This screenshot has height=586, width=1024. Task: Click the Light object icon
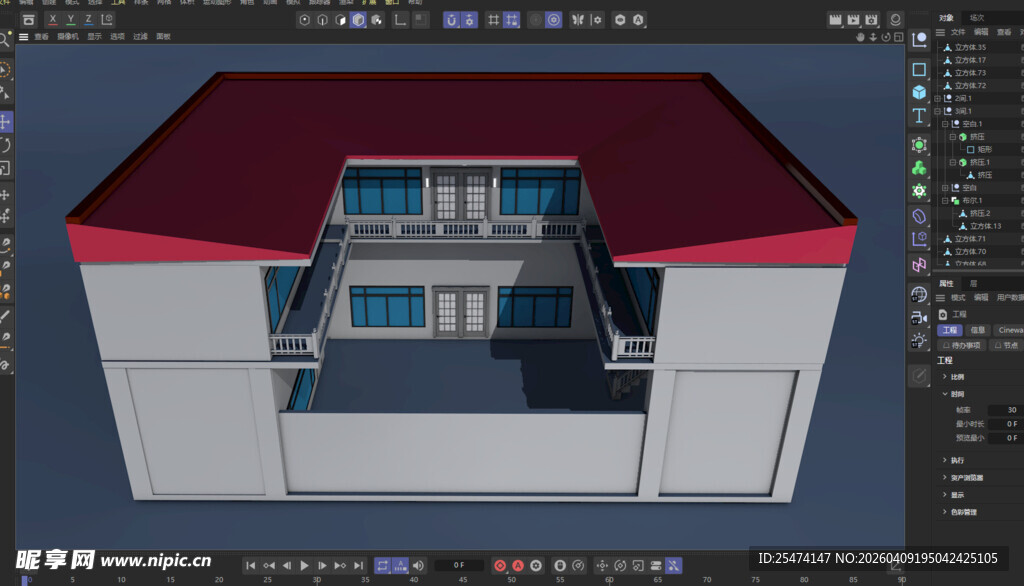pos(919,342)
